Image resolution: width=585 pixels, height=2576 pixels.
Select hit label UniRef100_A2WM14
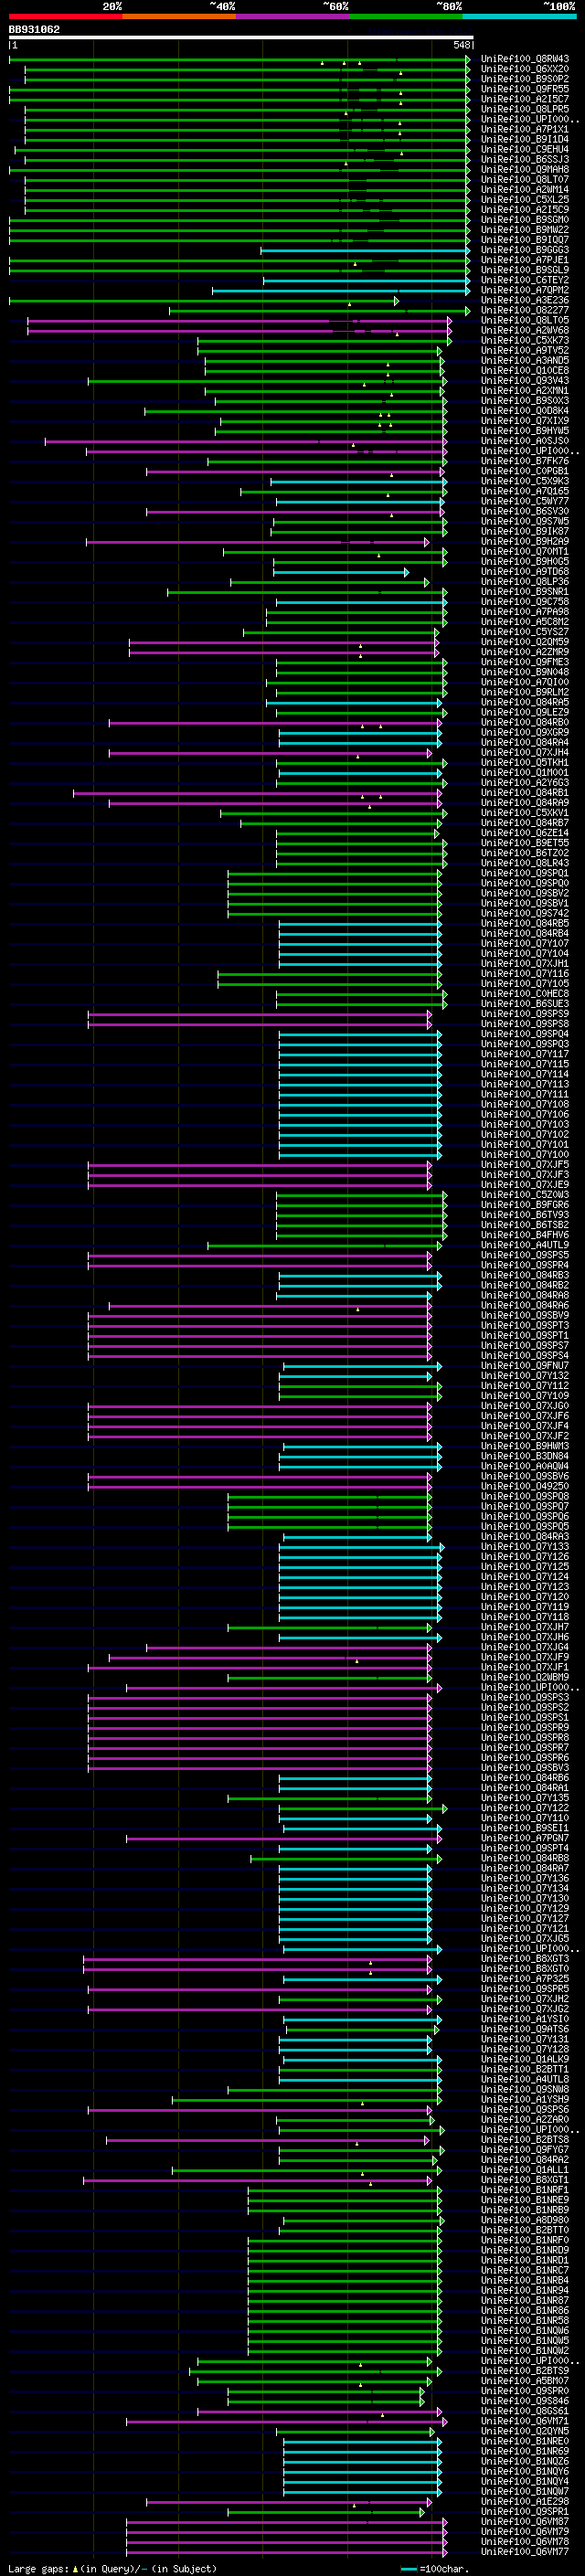(524, 189)
